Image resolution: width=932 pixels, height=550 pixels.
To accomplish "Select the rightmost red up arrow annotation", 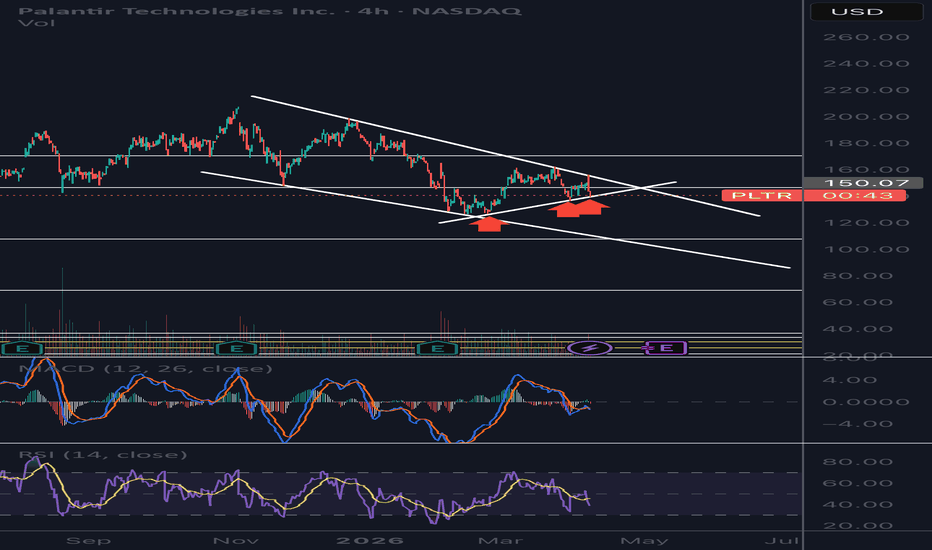I will click(x=592, y=207).
